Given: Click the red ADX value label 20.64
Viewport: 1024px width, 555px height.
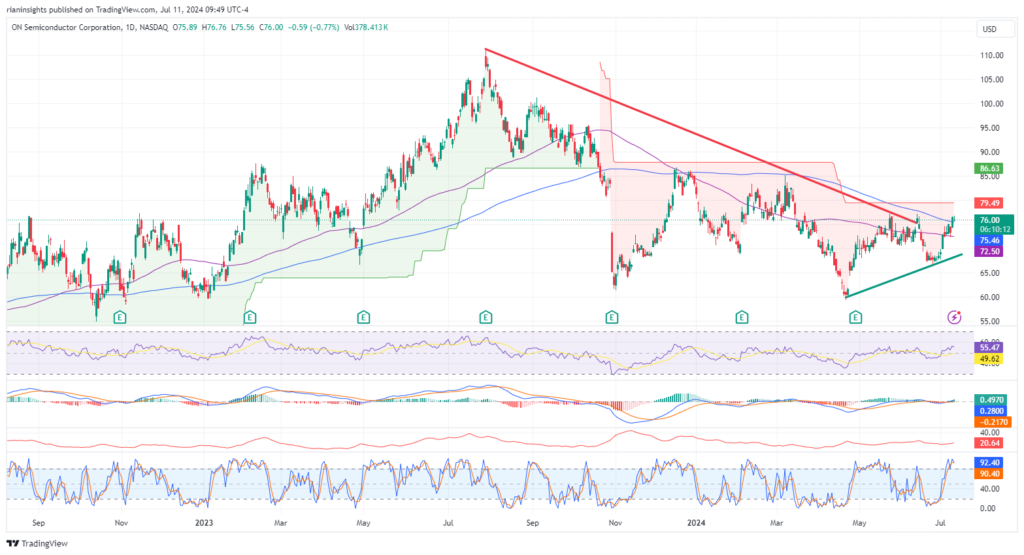Looking at the screenshot, I should pyautogui.click(x=989, y=443).
